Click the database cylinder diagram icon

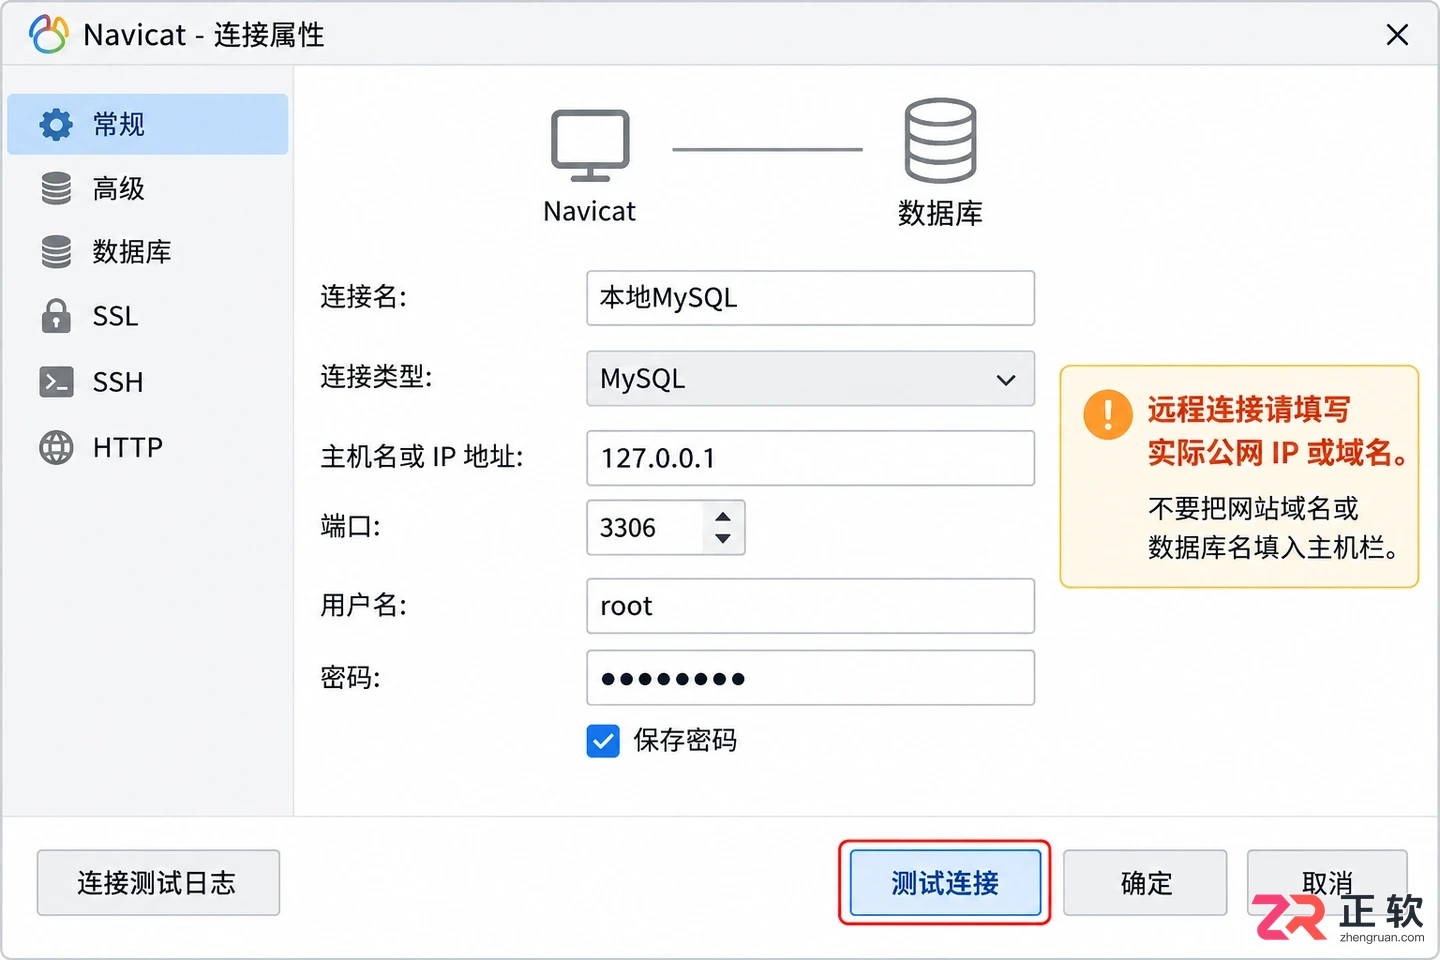coord(940,141)
